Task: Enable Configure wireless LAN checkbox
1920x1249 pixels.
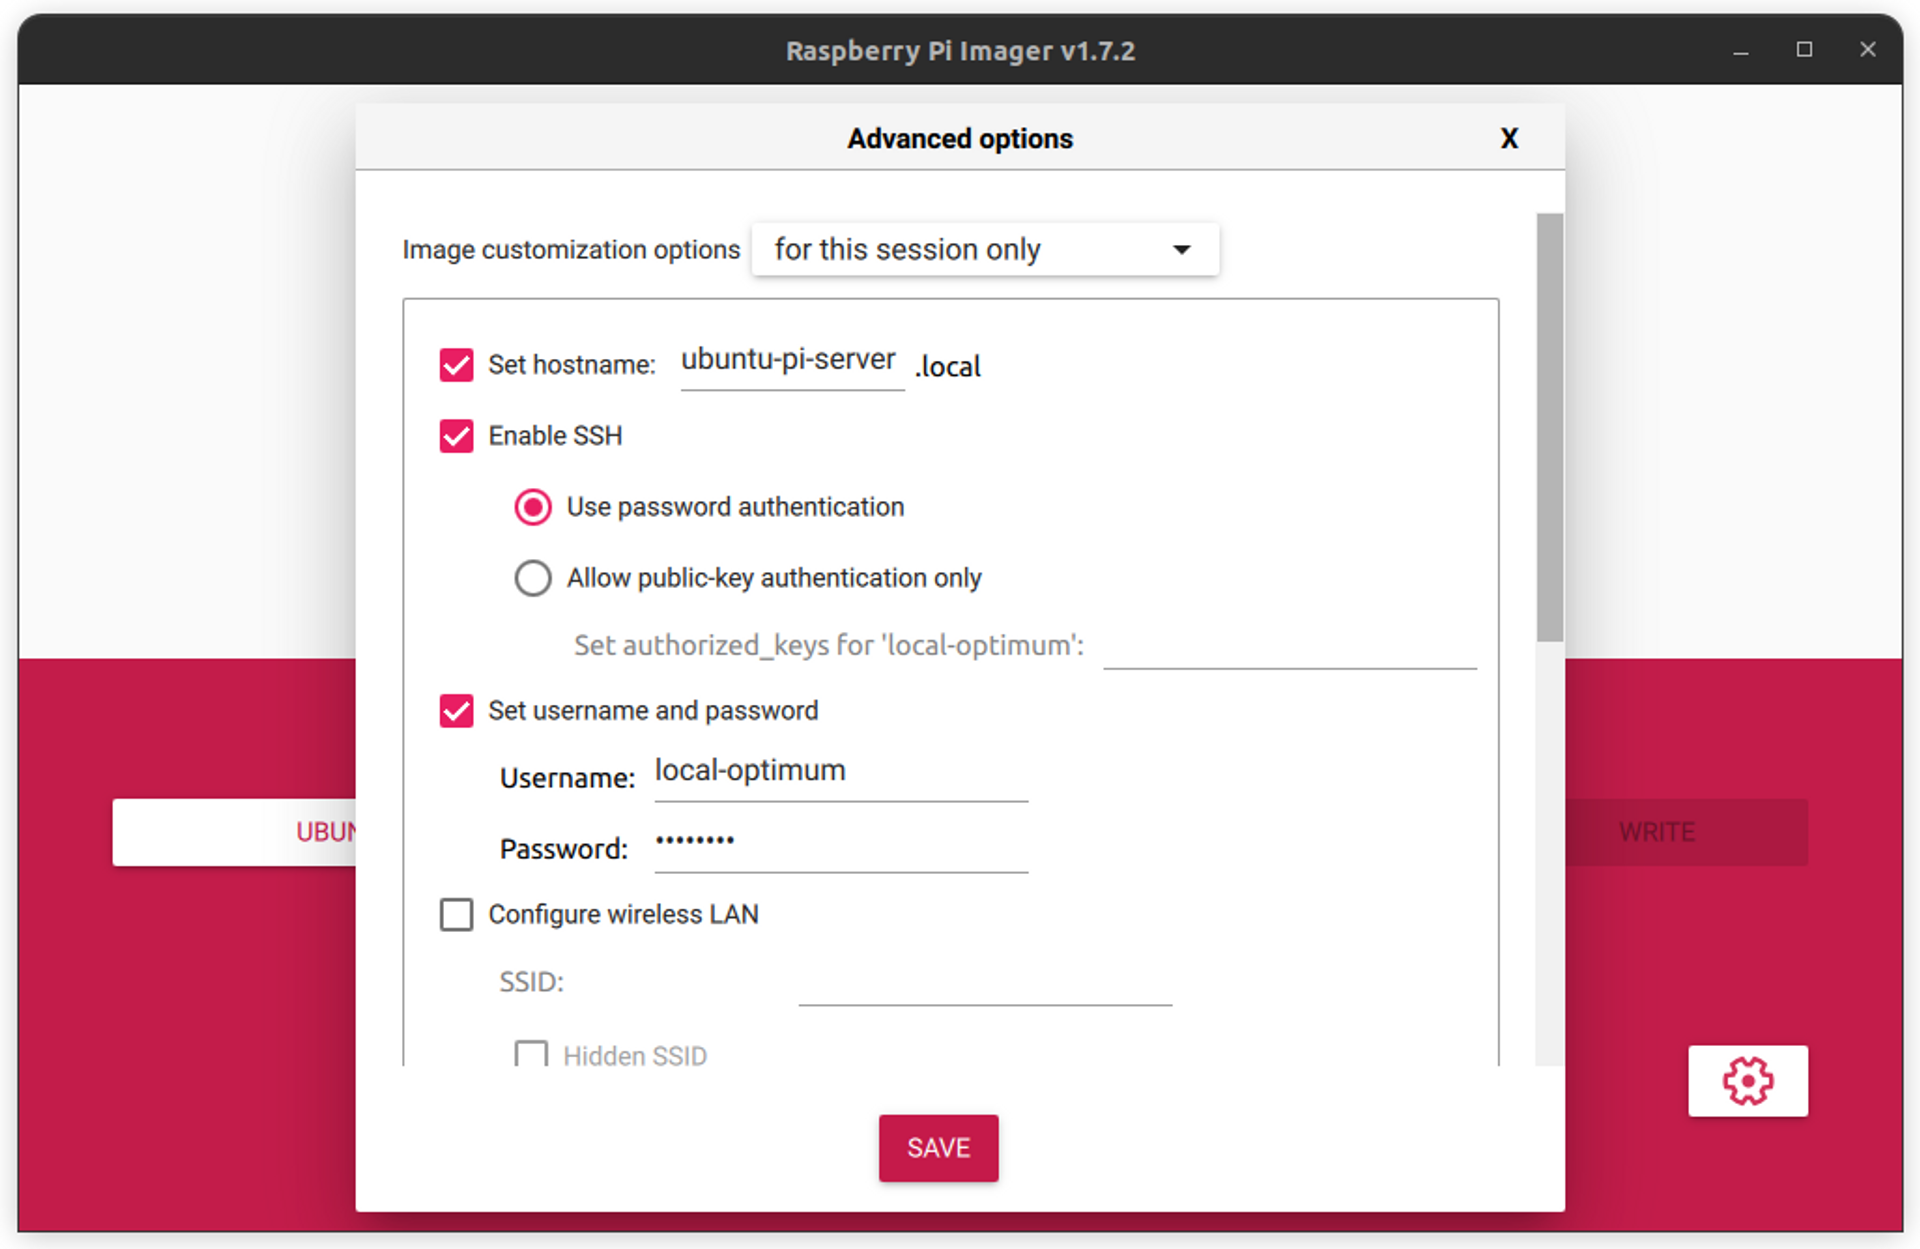Action: pos(457,914)
